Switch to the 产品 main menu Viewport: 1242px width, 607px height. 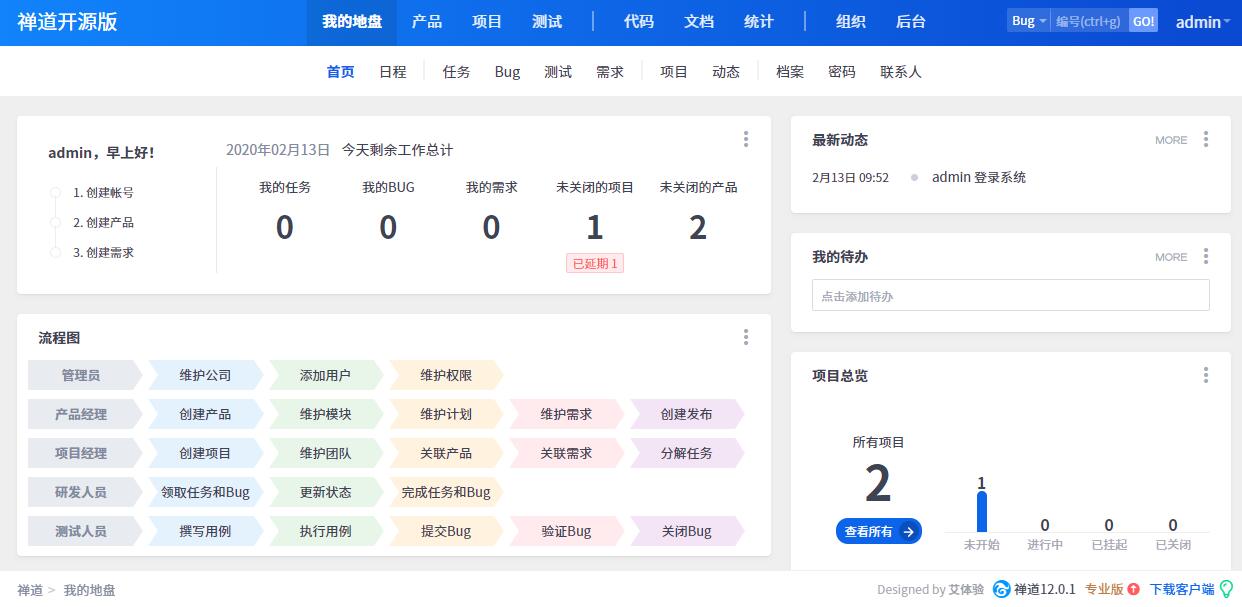[427, 22]
